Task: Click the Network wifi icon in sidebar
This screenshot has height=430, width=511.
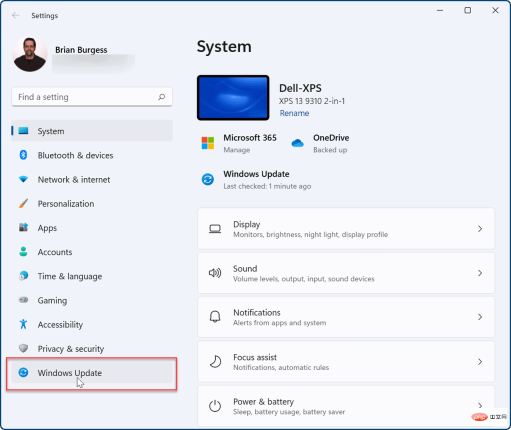Action: [x=23, y=179]
